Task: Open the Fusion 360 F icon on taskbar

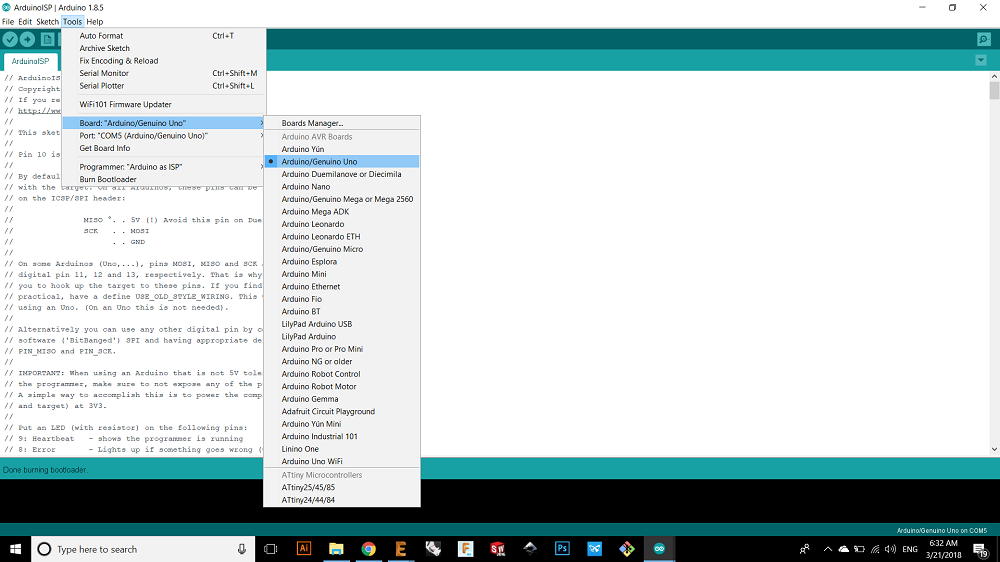Action: [x=466, y=549]
